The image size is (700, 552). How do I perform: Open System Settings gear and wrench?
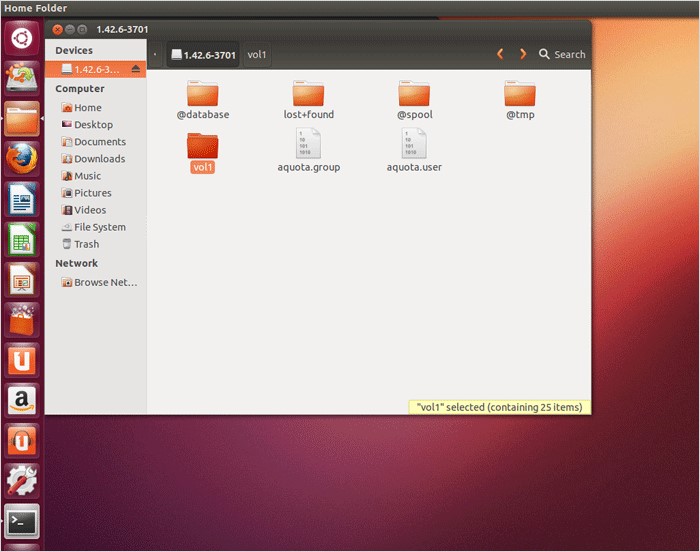tap(21, 481)
